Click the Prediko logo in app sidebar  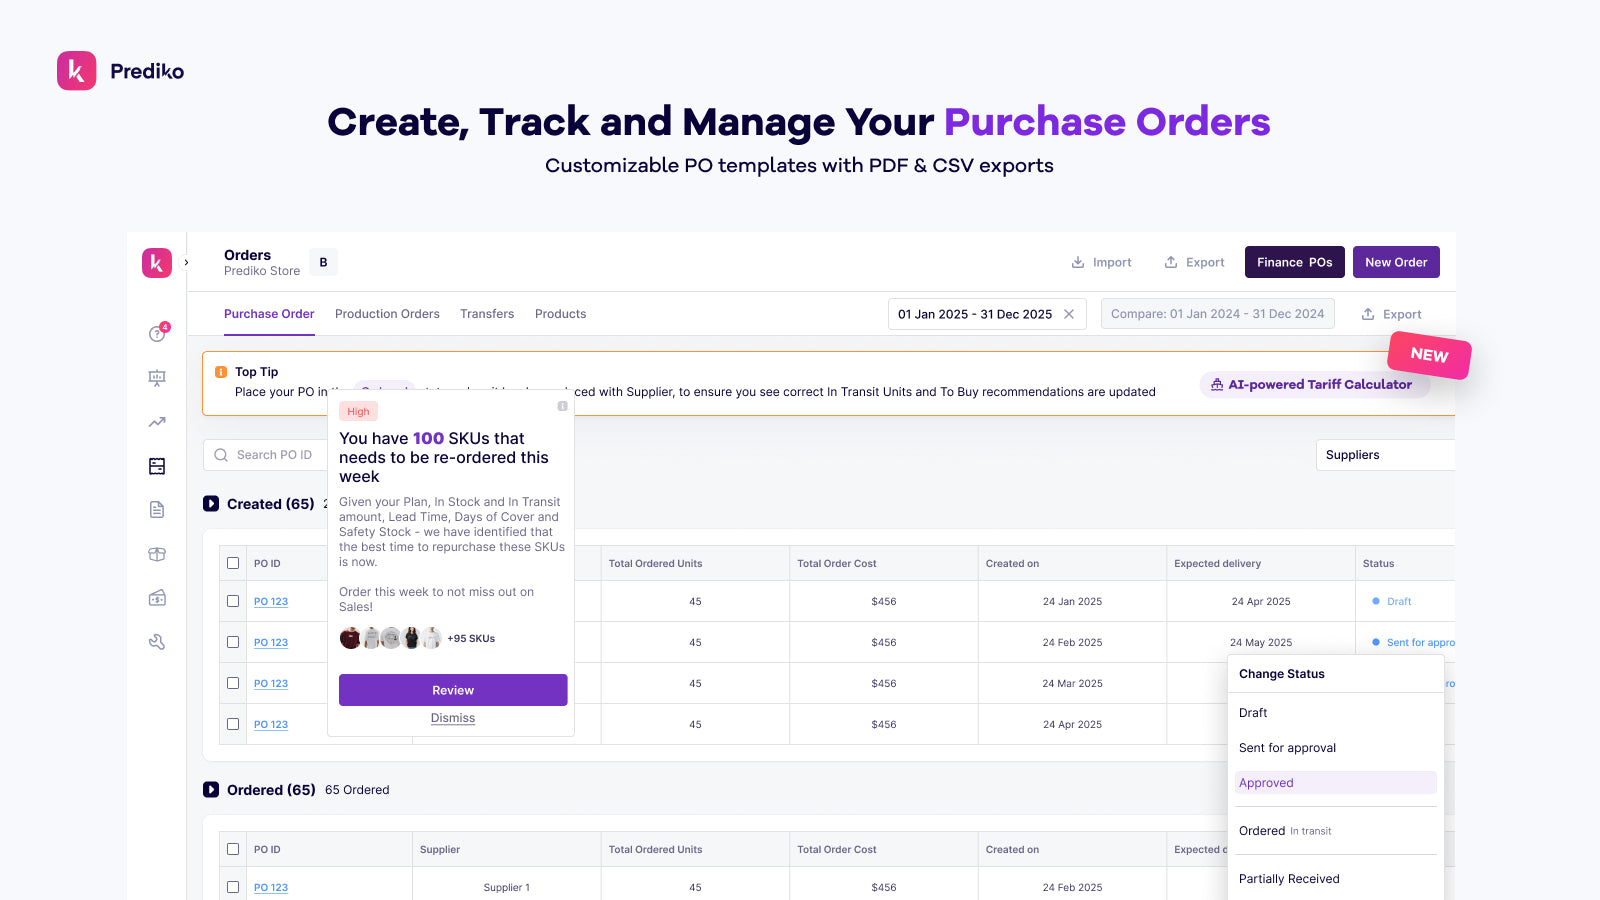click(x=157, y=263)
